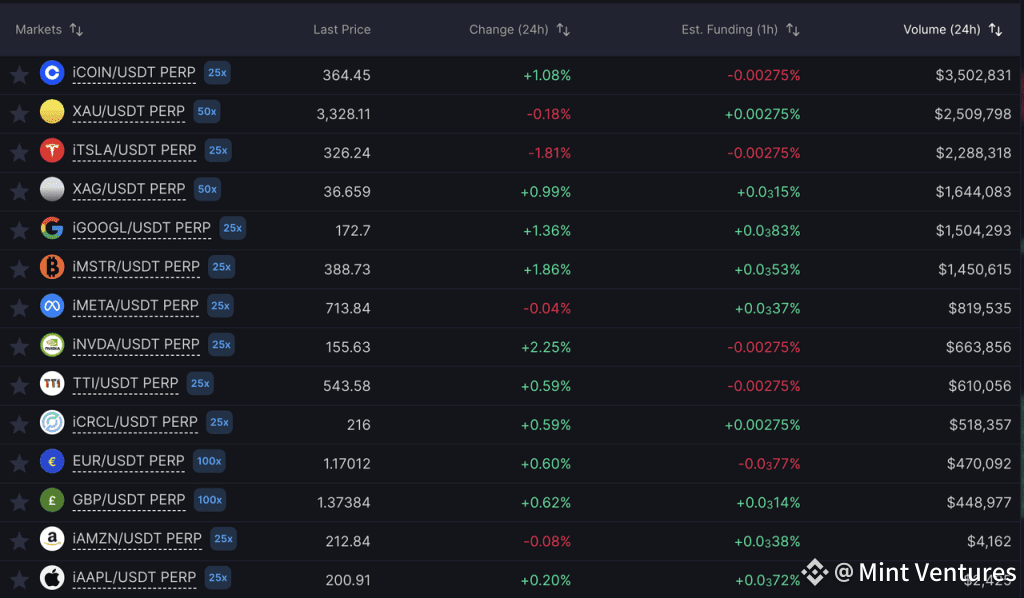Screen dimensions: 1024x598
Task: Click the Apple logo icon
Action: [52, 578]
